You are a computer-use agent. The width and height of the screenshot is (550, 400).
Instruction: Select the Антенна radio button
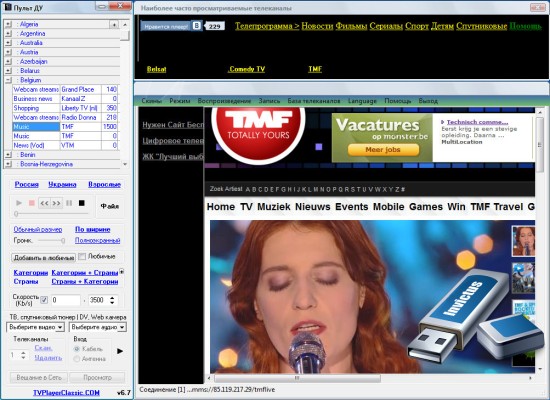click(x=76, y=359)
